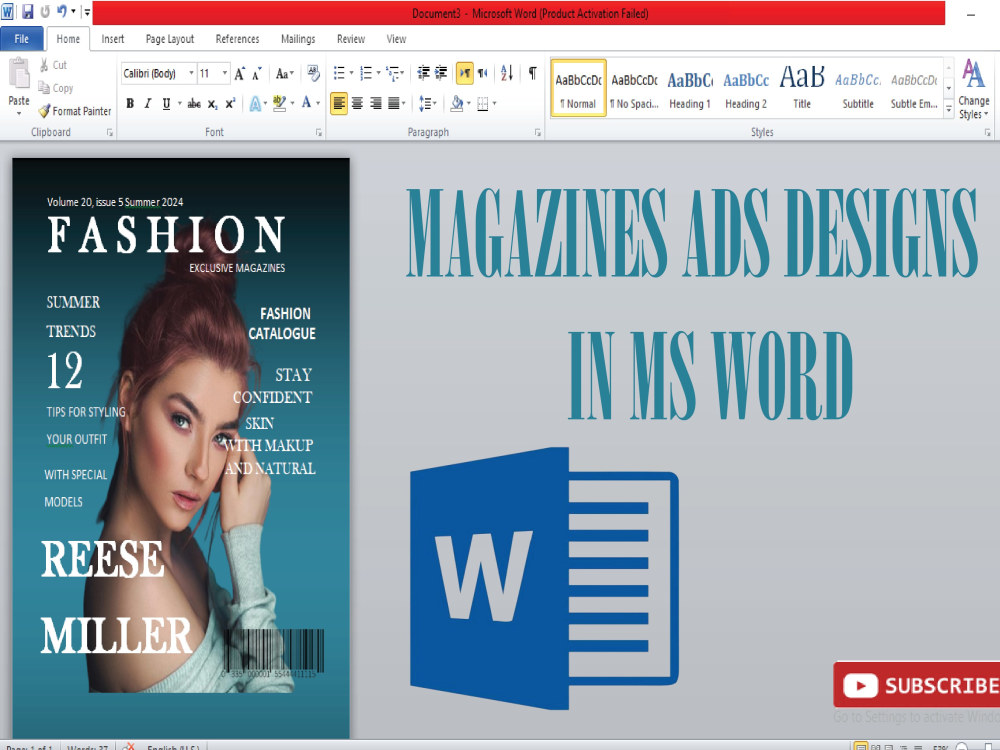Open the Paragraph dialog launcher
Viewport: 1000px width, 750px height.
pyautogui.click(x=538, y=133)
